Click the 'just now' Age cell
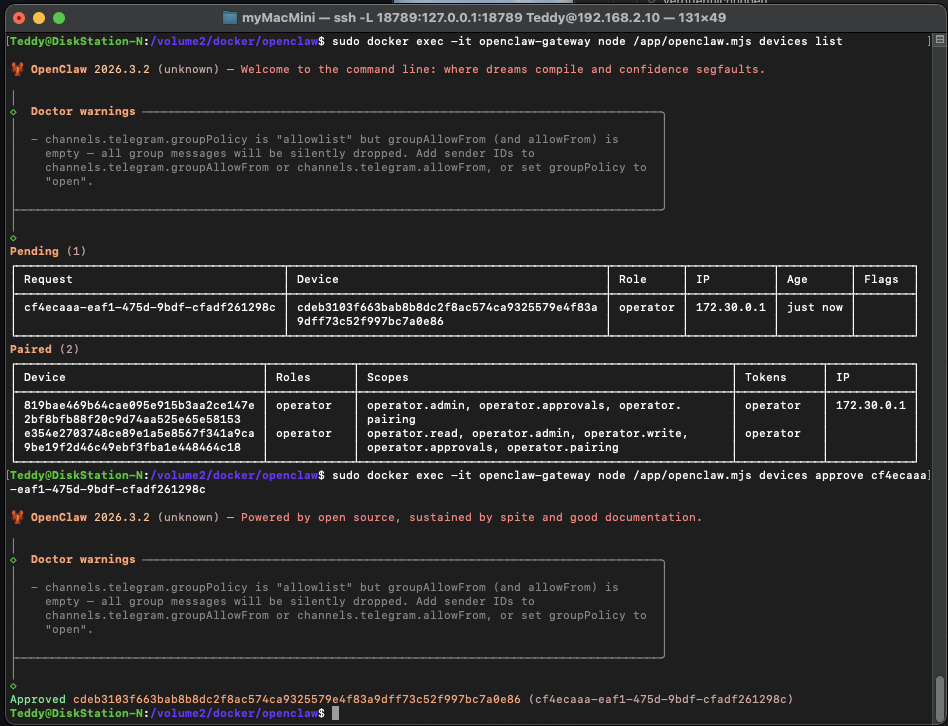The height and width of the screenshot is (726, 948). point(814,307)
